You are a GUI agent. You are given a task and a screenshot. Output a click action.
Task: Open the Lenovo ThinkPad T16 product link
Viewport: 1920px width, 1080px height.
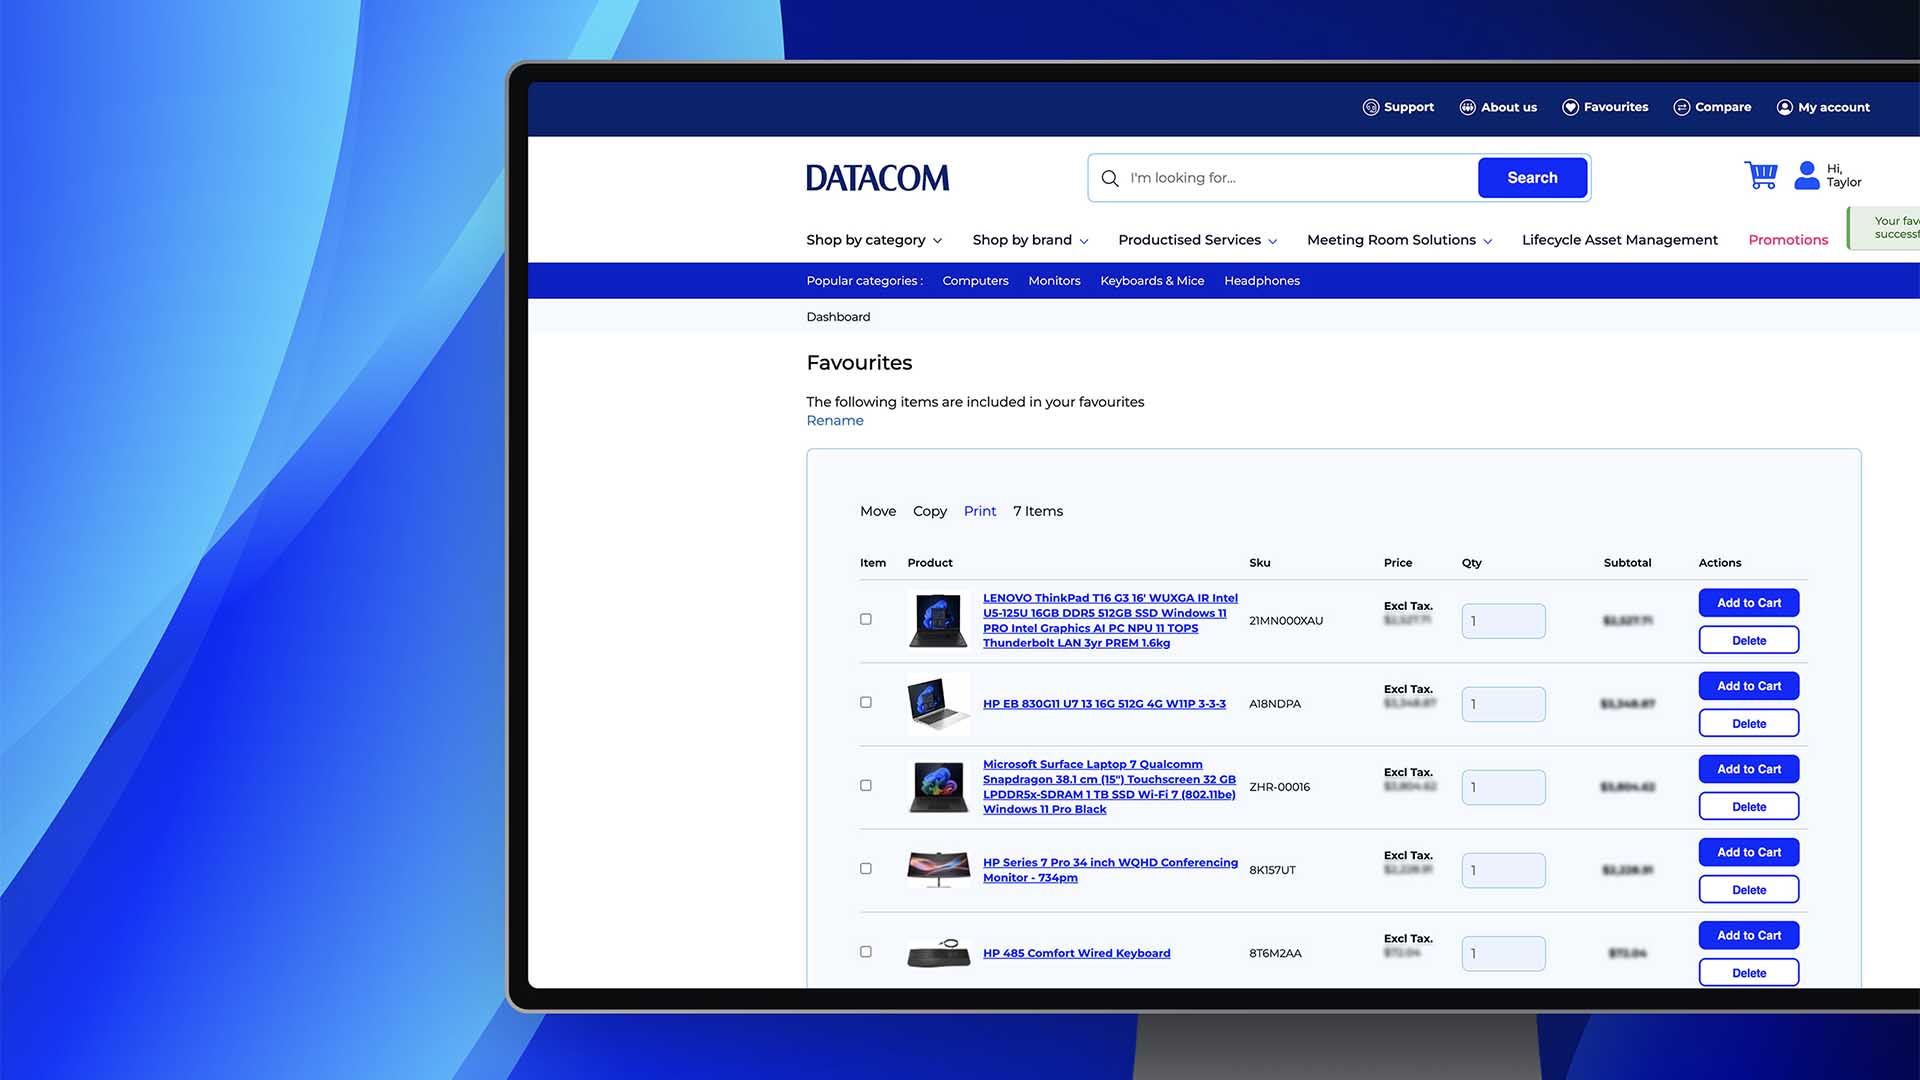pyautogui.click(x=1110, y=620)
